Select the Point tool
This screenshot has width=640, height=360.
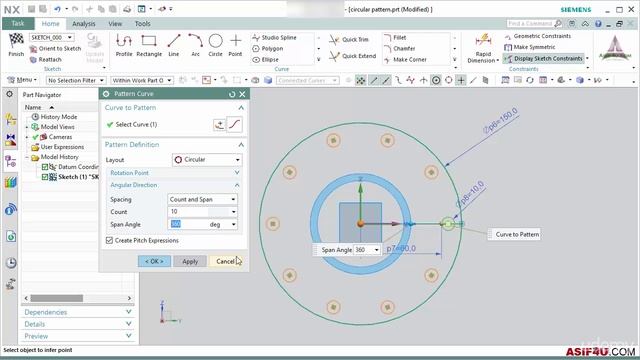[235, 45]
